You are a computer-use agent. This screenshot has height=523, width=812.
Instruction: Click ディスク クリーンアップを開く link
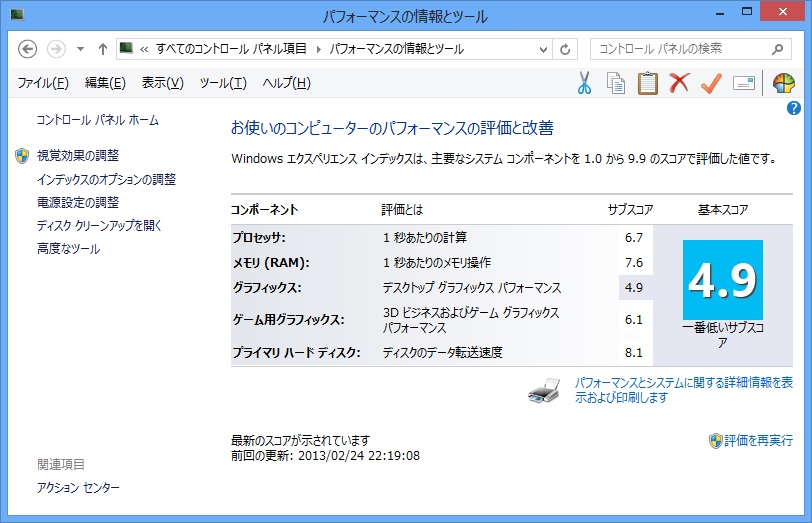coord(99,225)
